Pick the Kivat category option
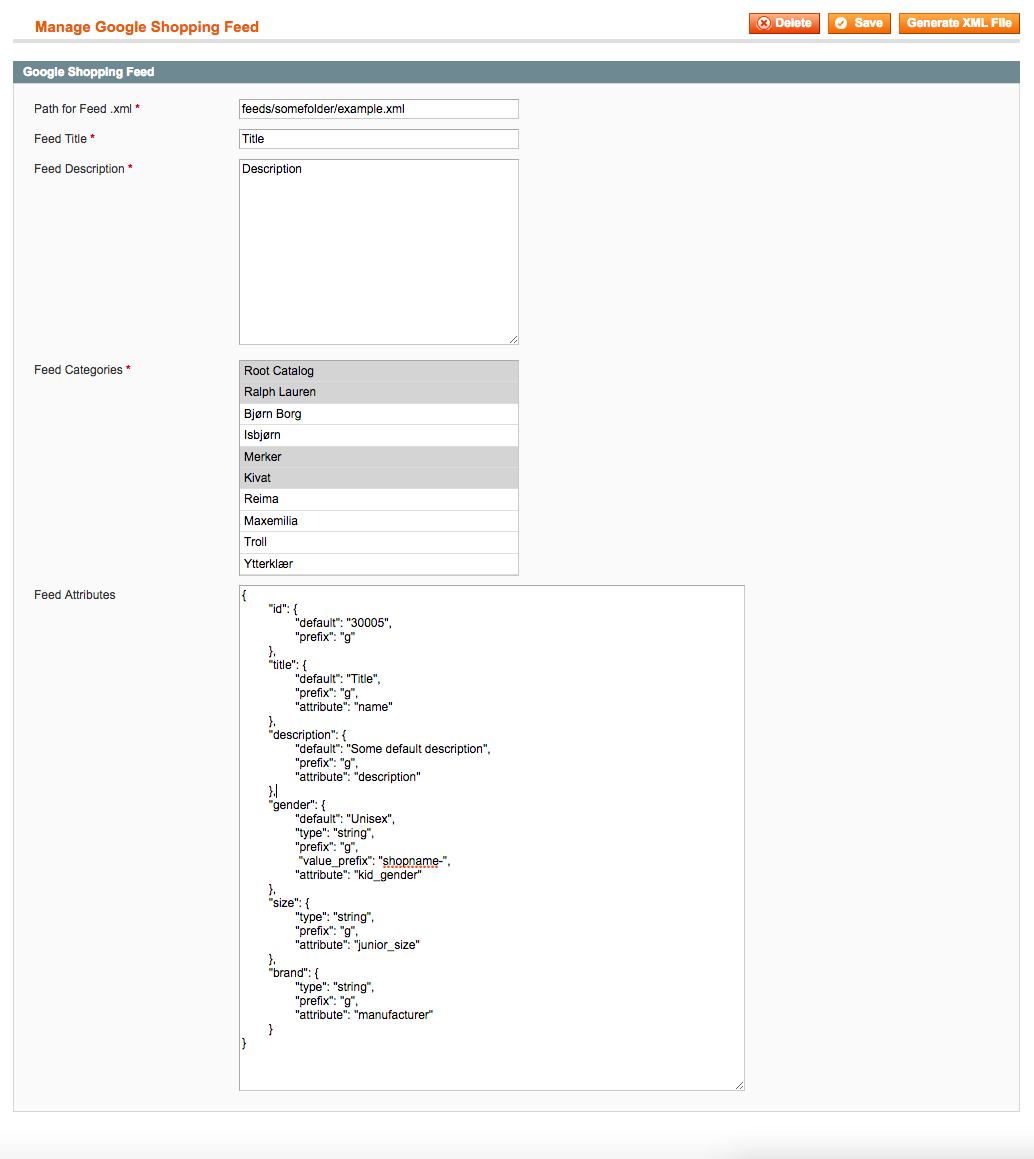The image size is (1034, 1159). click(379, 478)
